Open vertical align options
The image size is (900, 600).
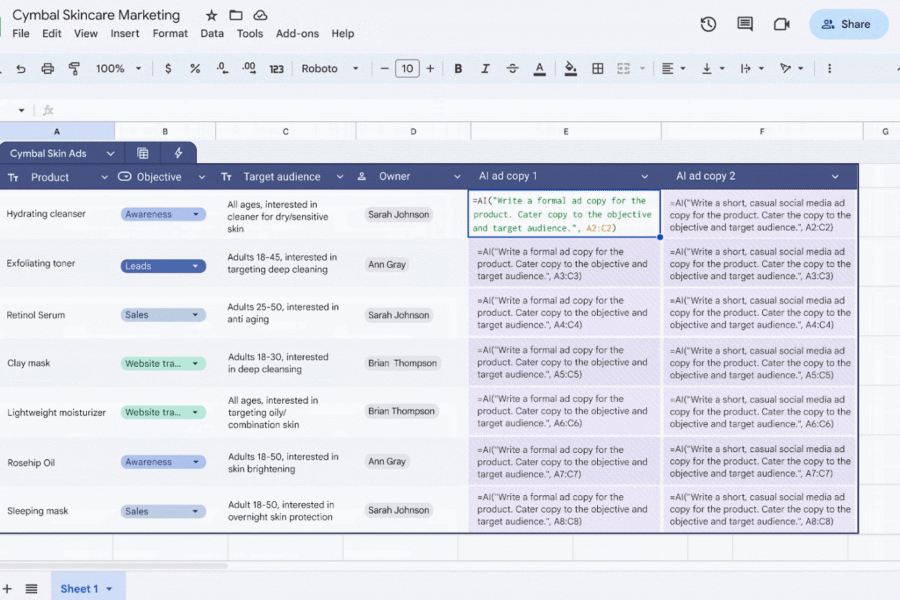(713, 69)
